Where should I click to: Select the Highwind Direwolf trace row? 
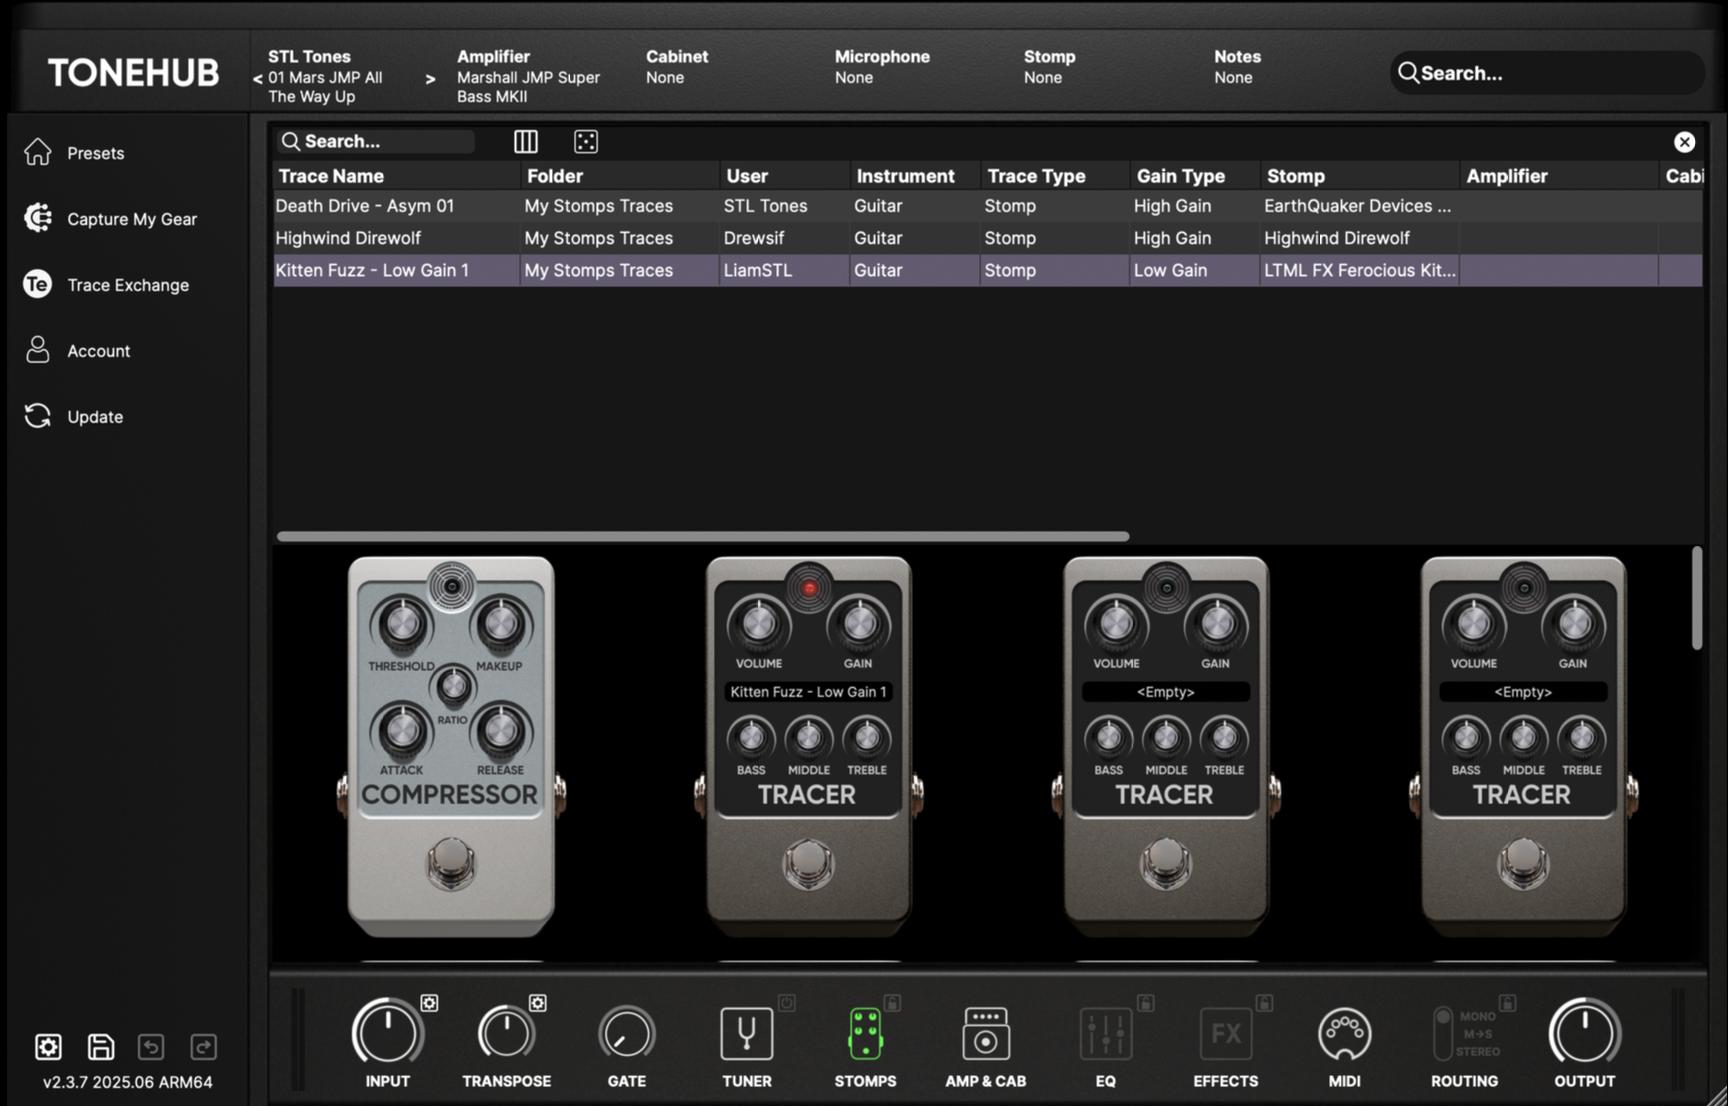point(988,238)
